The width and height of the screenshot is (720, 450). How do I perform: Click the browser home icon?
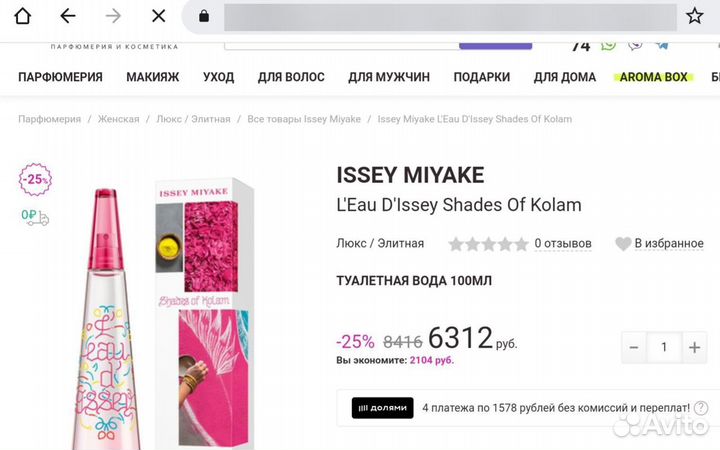[x=22, y=16]
